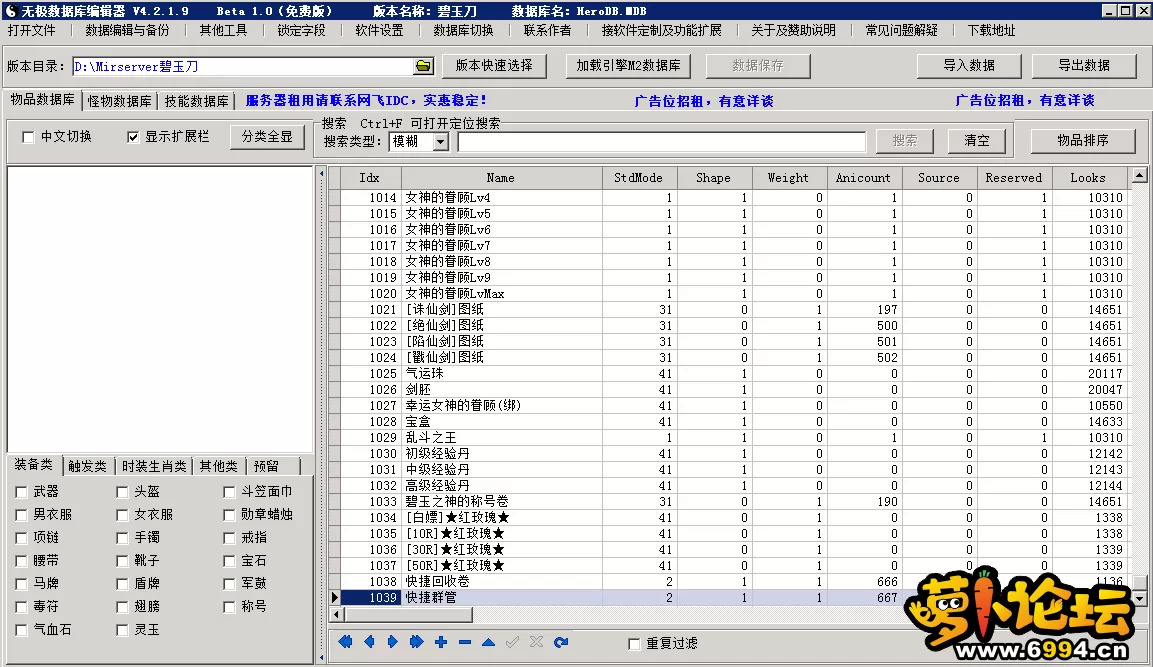This screenshot has width=1153, height=667.
Task: Check the 头盔 category
Action: pos(122,492)
